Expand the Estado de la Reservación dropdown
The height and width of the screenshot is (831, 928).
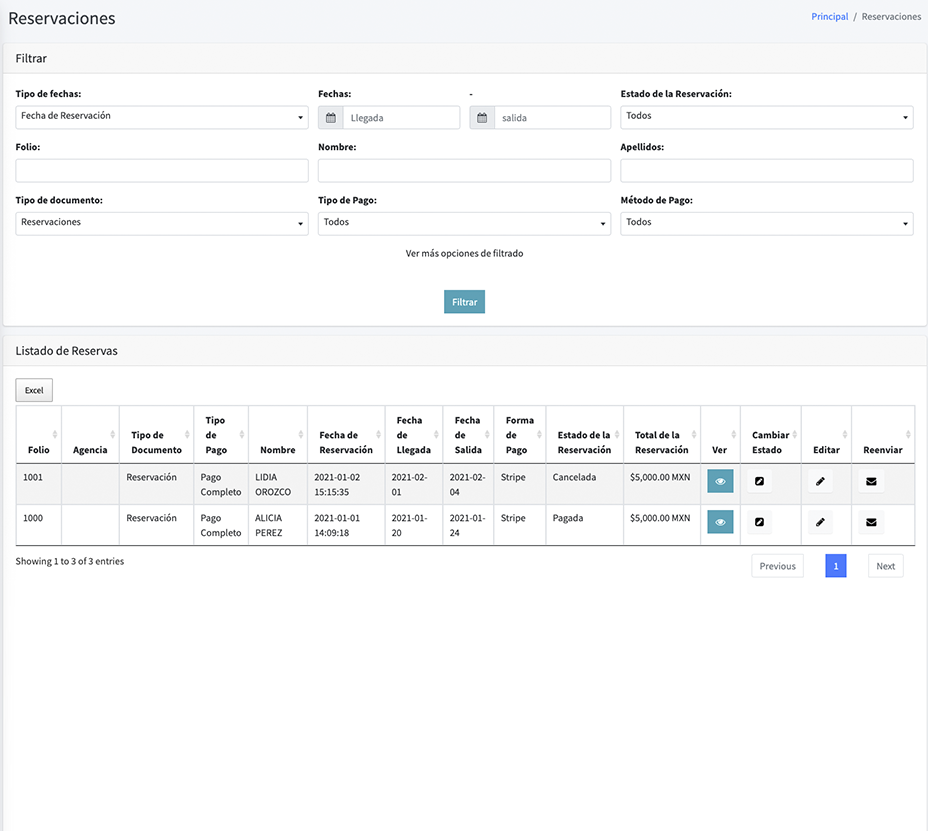tap(766, 117)
